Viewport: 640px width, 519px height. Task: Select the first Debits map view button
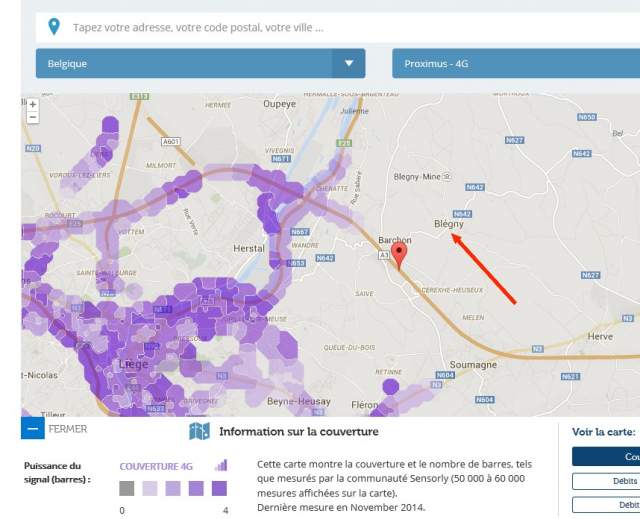(605, 481)
